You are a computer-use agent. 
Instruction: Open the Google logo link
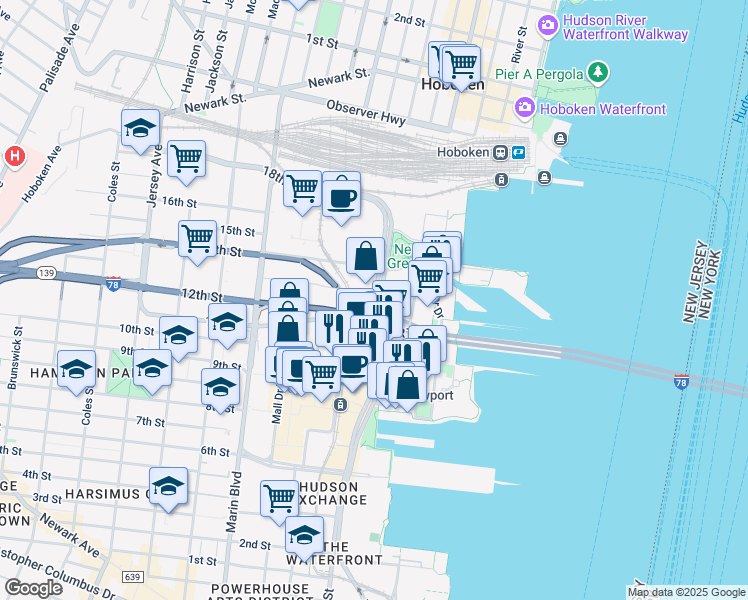pos(34,588)
